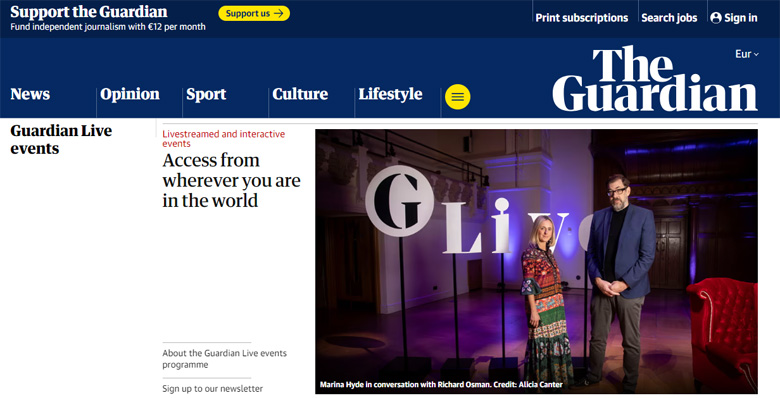Click the Marina Hyde and Richard Osman photo
The image size is (780, 398).
point(536,261)
